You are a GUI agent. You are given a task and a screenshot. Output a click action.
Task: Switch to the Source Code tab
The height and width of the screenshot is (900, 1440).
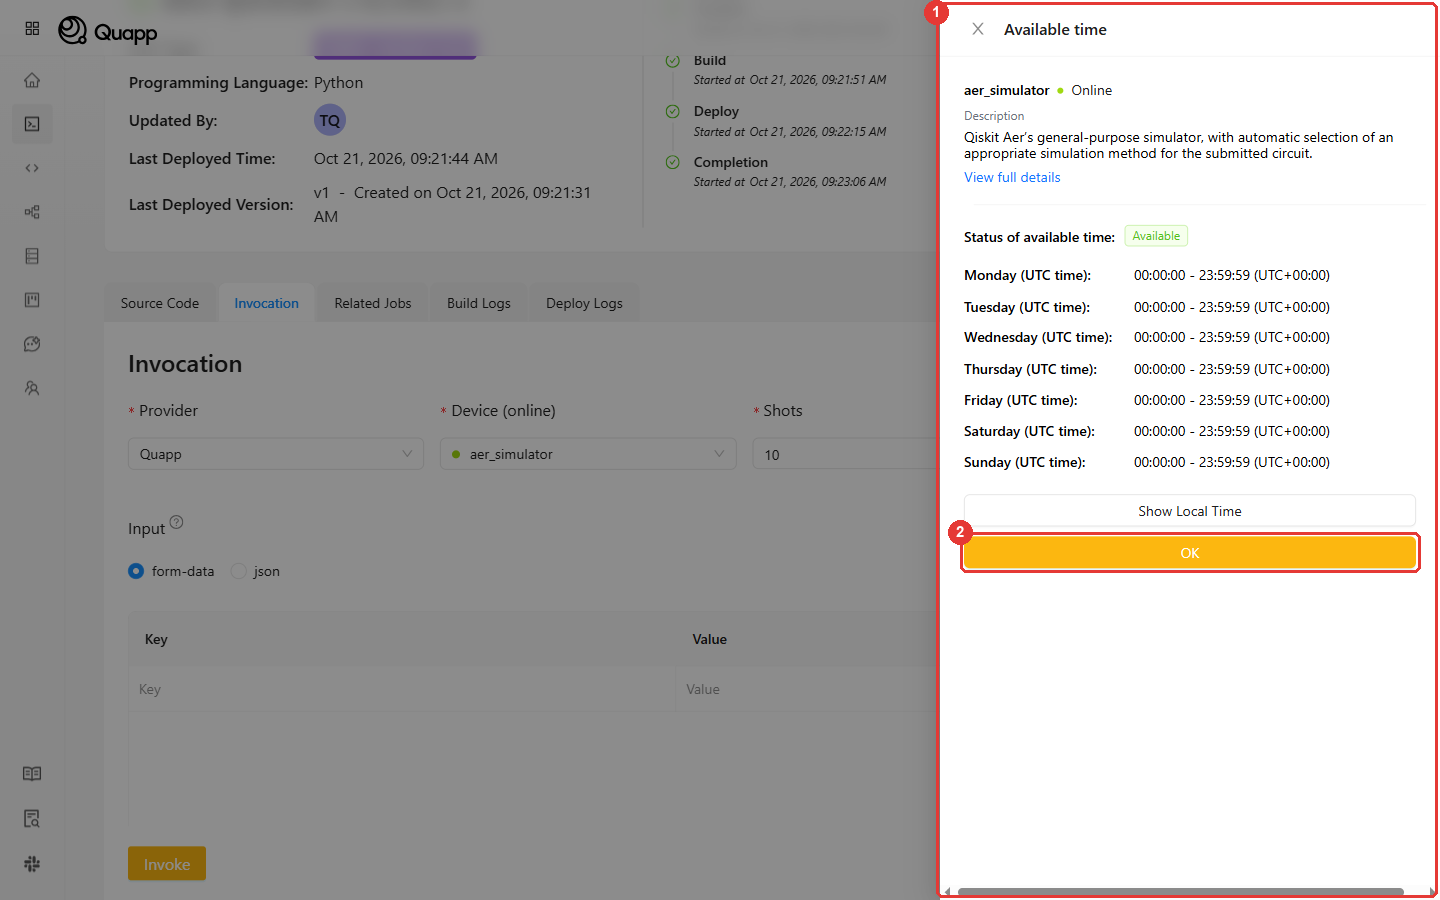pyautogui.click(x=160, y=303)
